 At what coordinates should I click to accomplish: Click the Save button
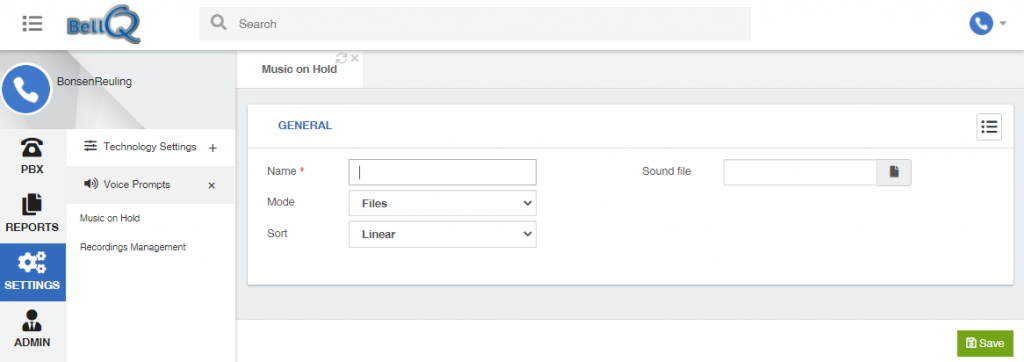pos(985,343)
